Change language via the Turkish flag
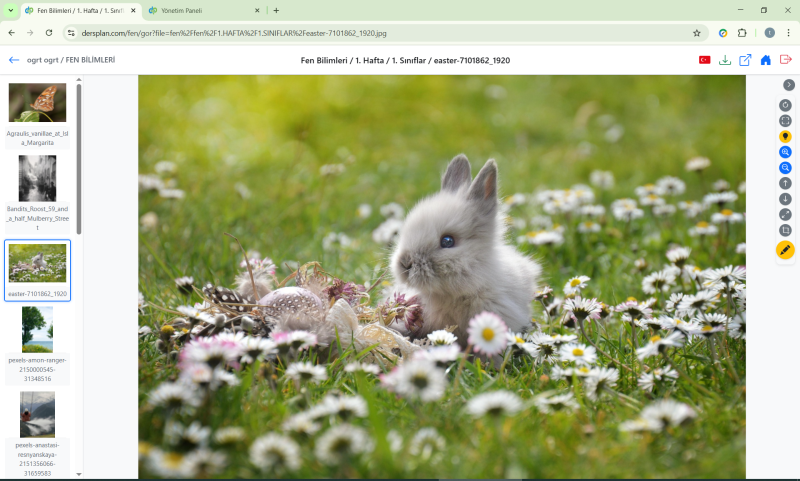Image resolution: width=800 pixels, height=481 pixels. point(704,60)
